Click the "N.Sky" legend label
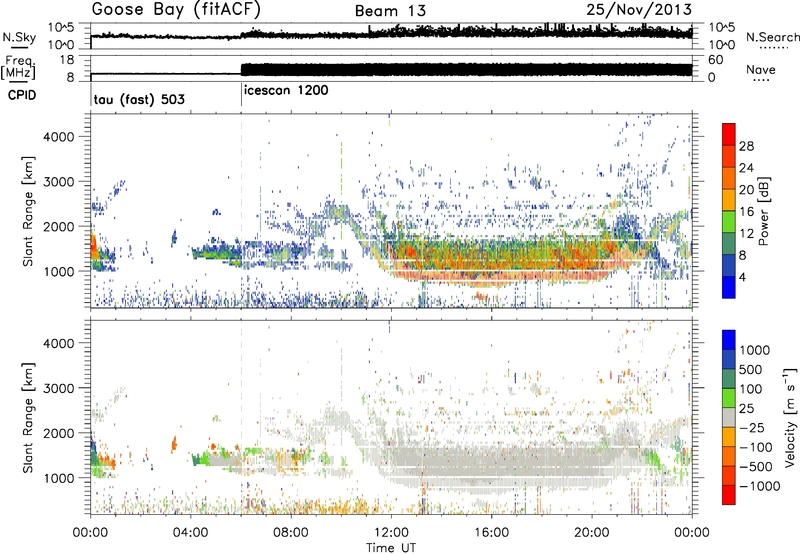The width and height of the screenshot is (800, 554). (19, 37)
